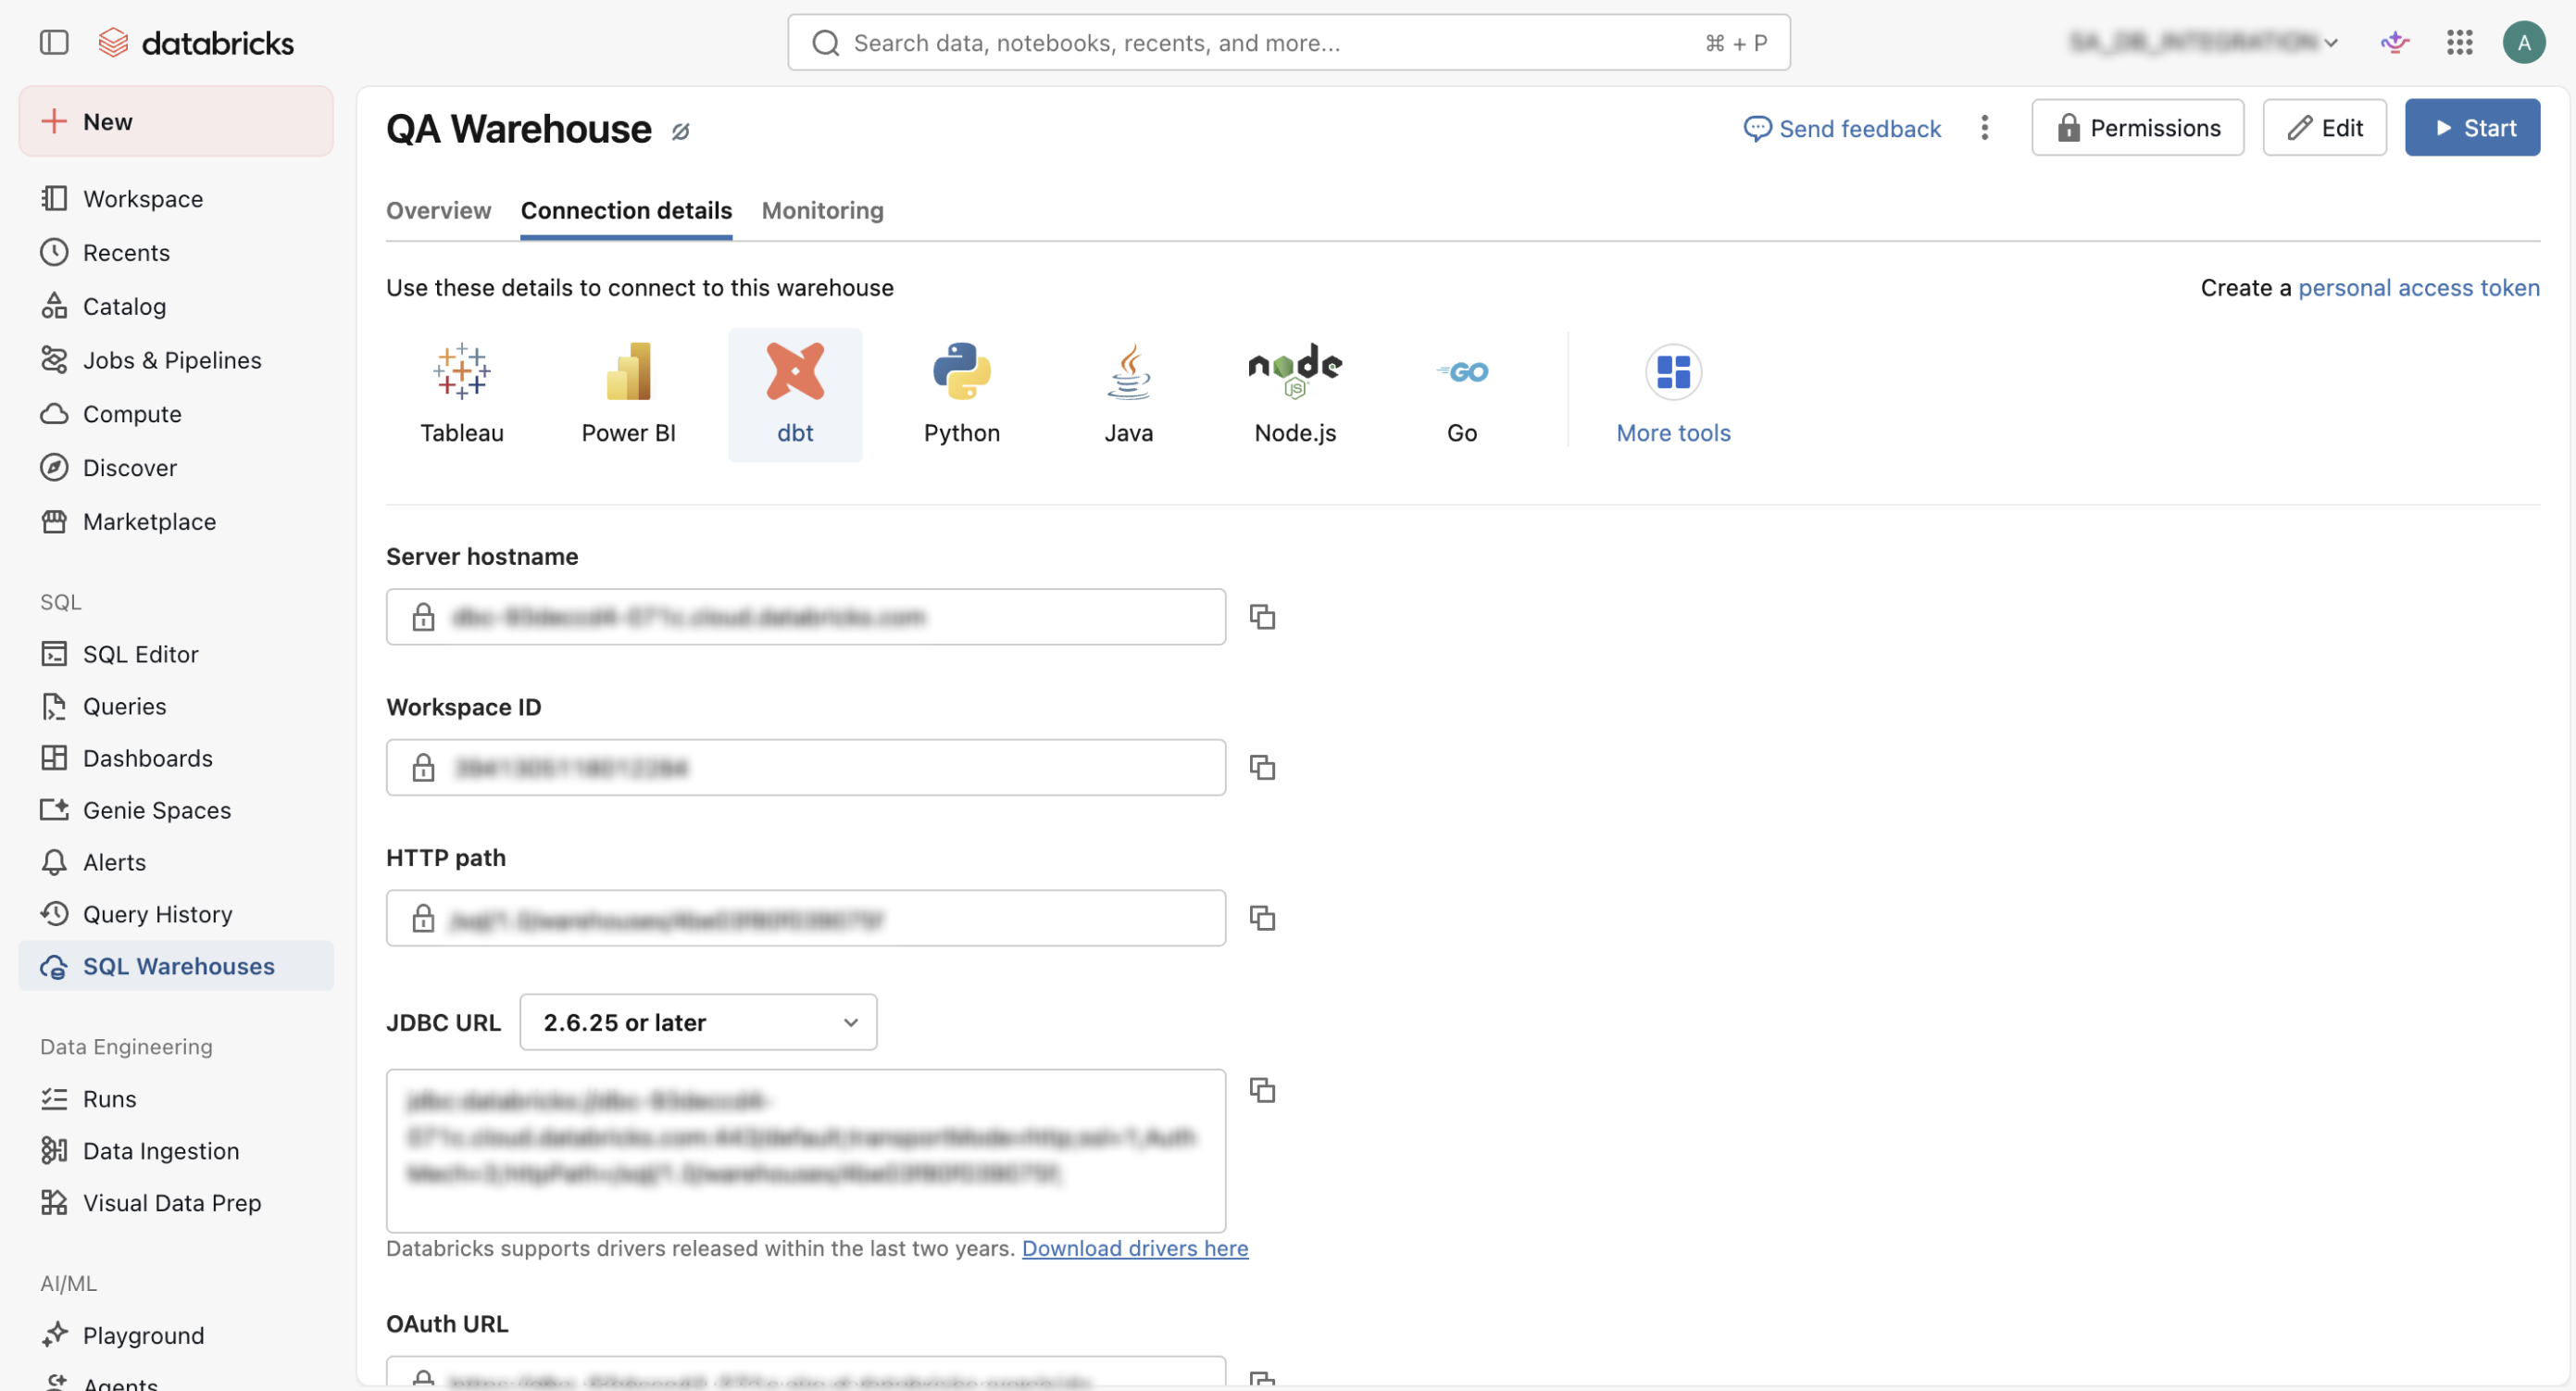Viewport: 2576px width, 1391px height.
Task: Select the Go connection tool
Action: pyautogui.click(x=1462, y=395)
